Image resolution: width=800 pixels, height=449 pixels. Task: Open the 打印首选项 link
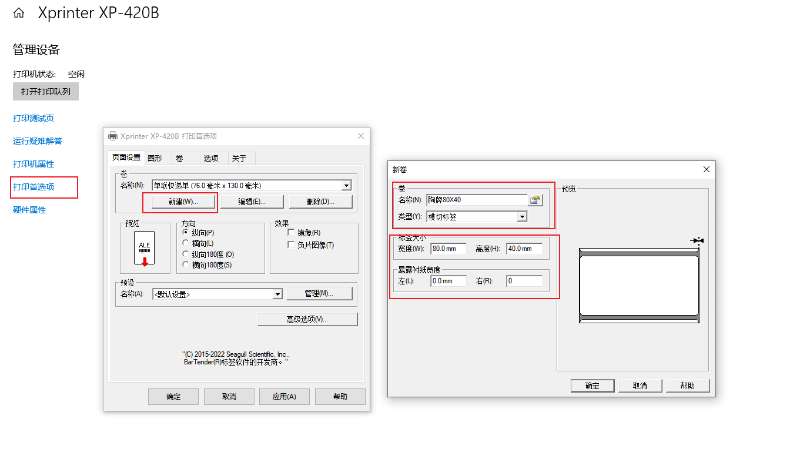34,187
